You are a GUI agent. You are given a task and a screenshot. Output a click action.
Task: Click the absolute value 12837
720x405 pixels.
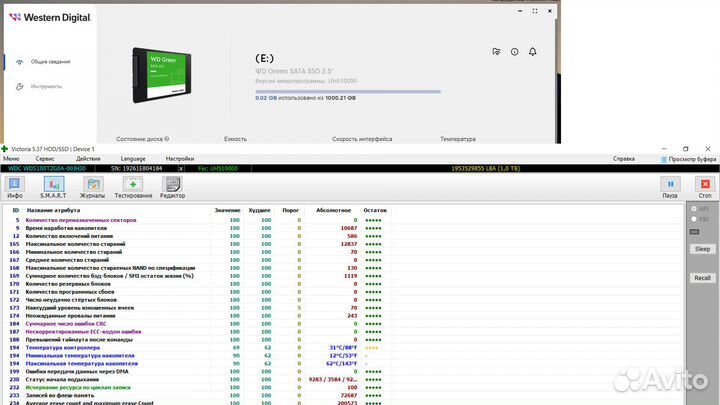[x=349, y=244]
